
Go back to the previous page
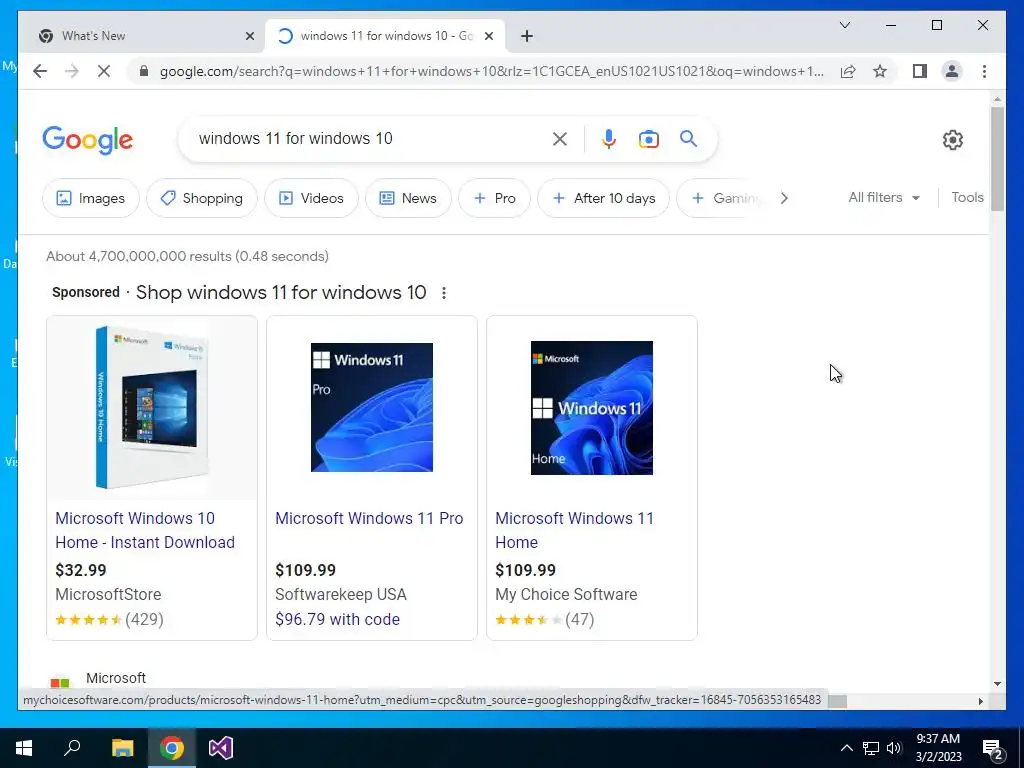tap(40, 71)
